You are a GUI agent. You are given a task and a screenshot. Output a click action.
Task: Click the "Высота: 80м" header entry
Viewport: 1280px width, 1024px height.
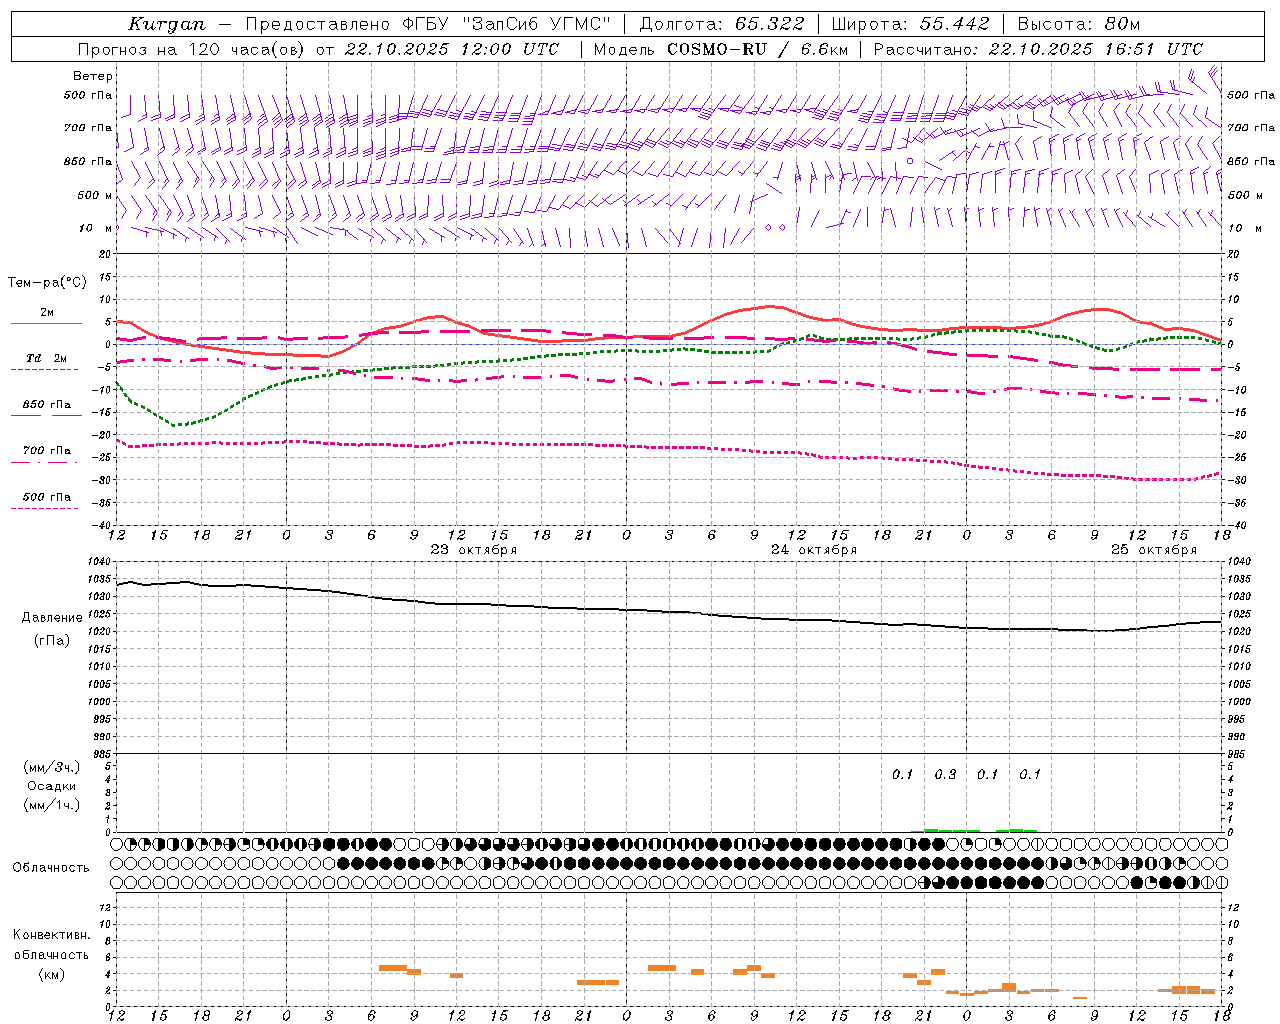[1079, 24]
